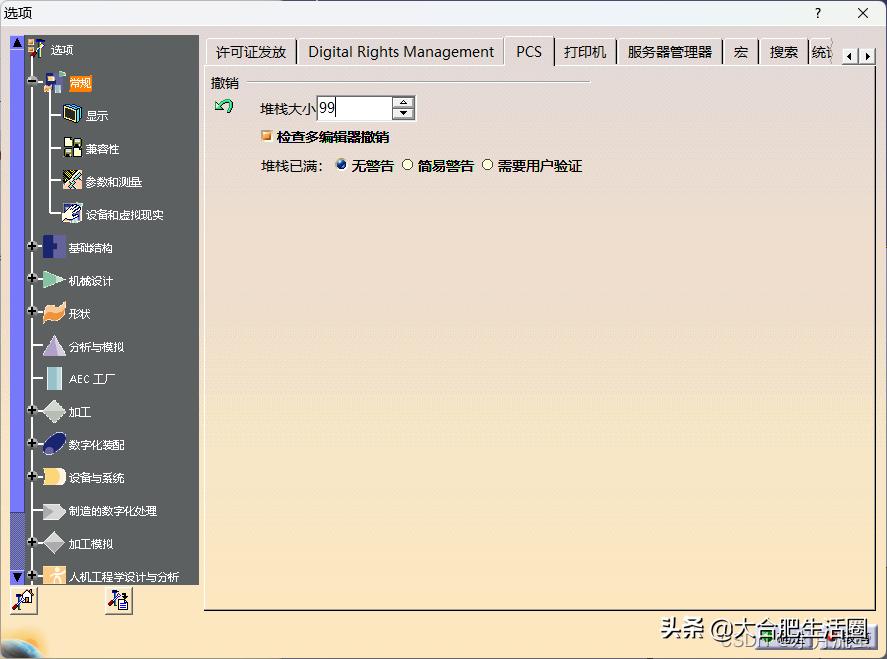Enable the 需要用户验证 option

[x=487, y=164]
